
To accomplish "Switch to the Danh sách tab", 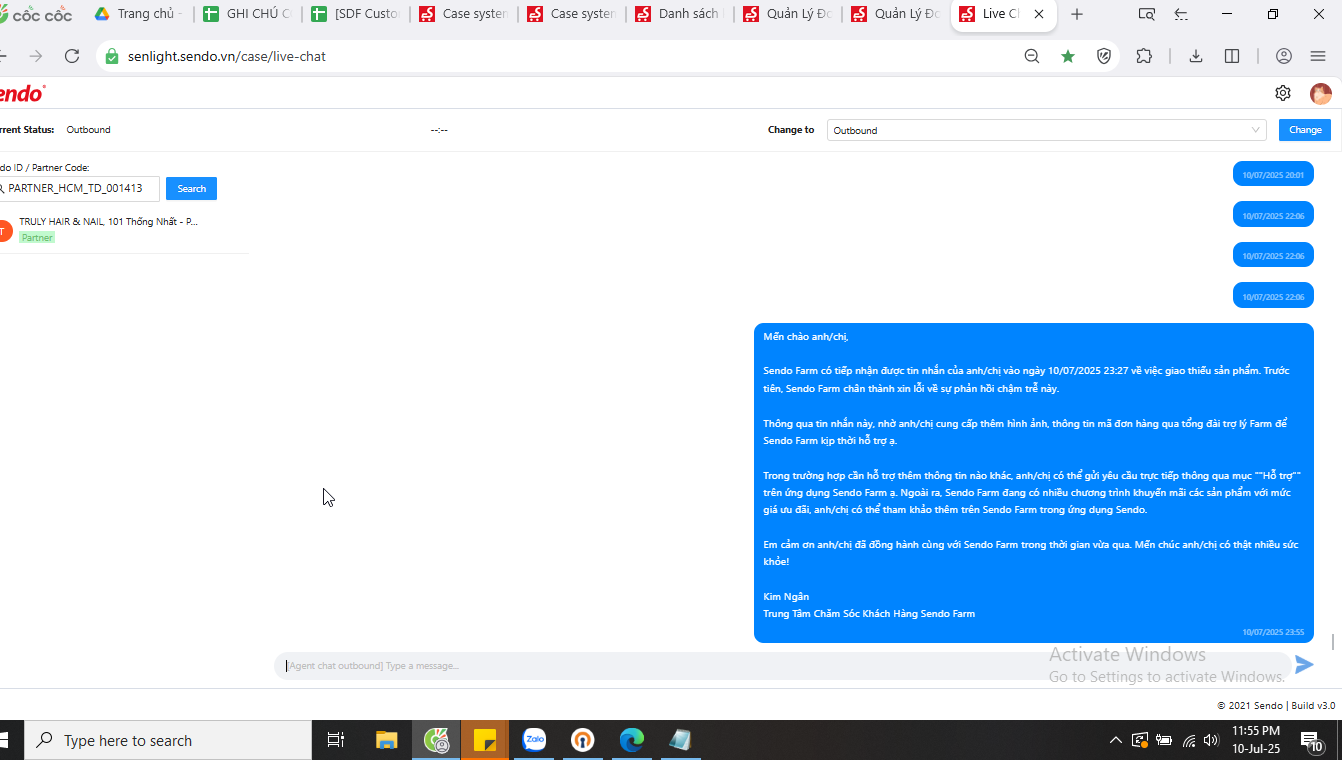I will click(680, 14).
